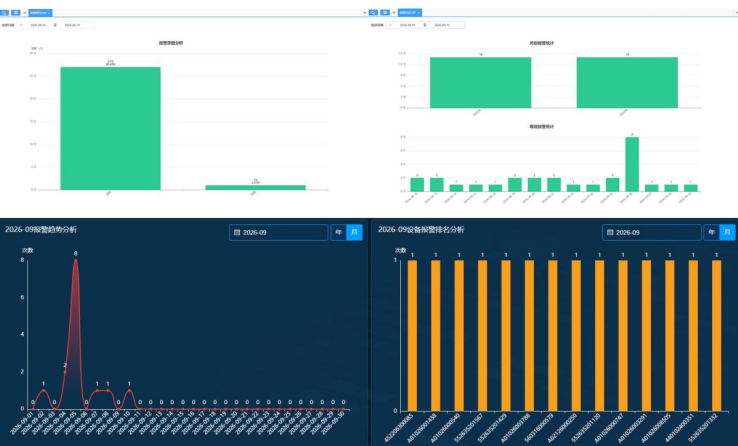The width and height of the screenshot is (738, 446).
Task: Click the first bar in 月份报警统计
Action: (481, 82)
